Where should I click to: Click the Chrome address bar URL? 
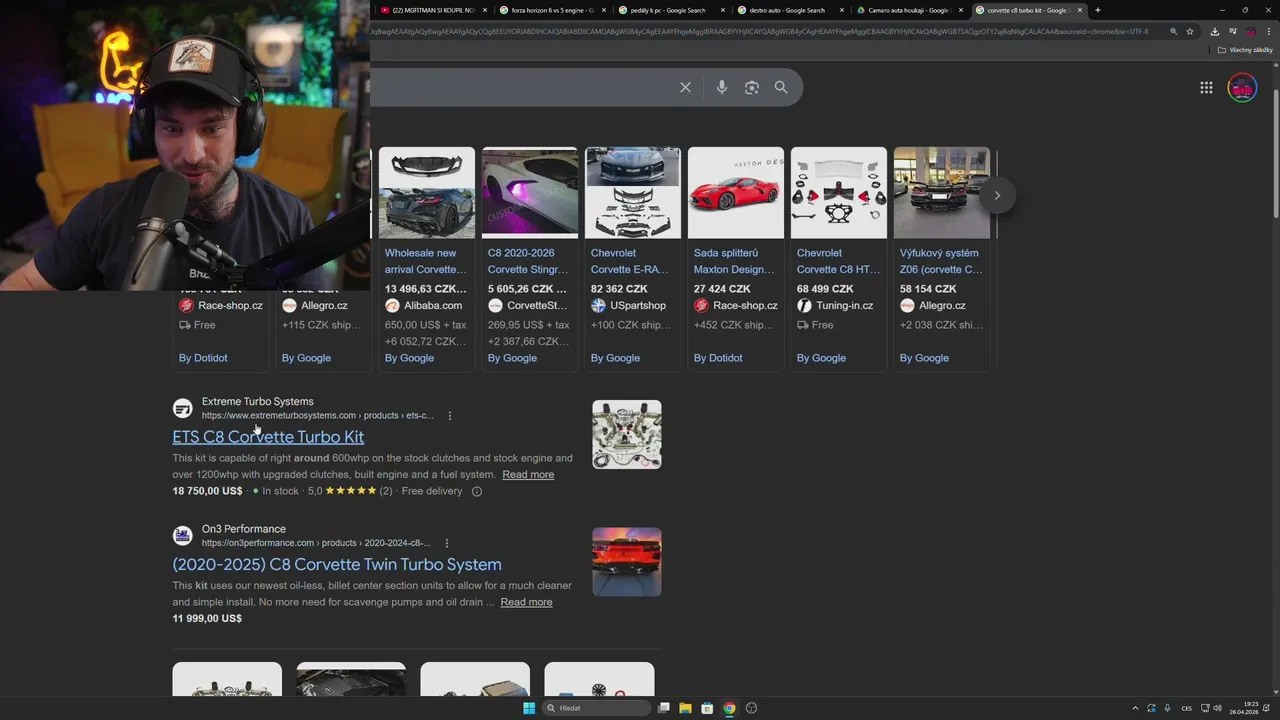point(760,31)
